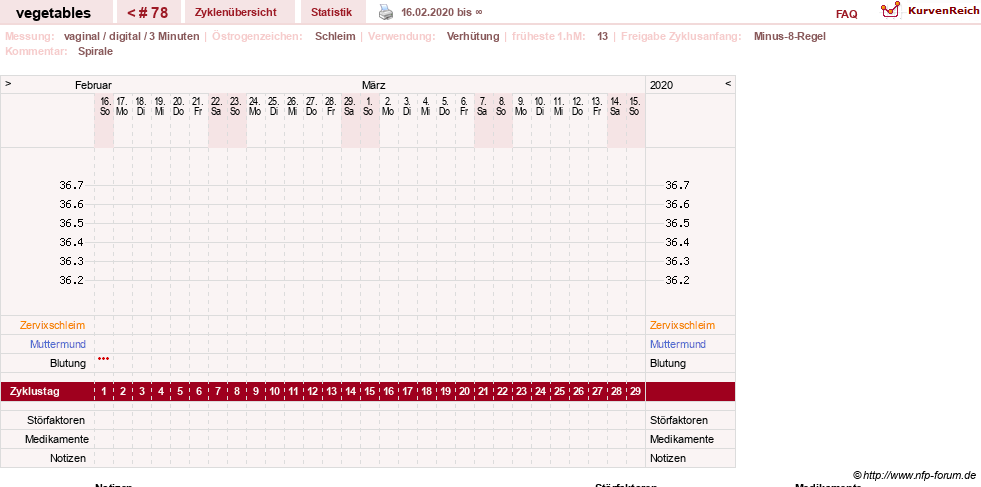Click the 1. So March date header
Screen dimensions: 981x487
tap(370, 106)
